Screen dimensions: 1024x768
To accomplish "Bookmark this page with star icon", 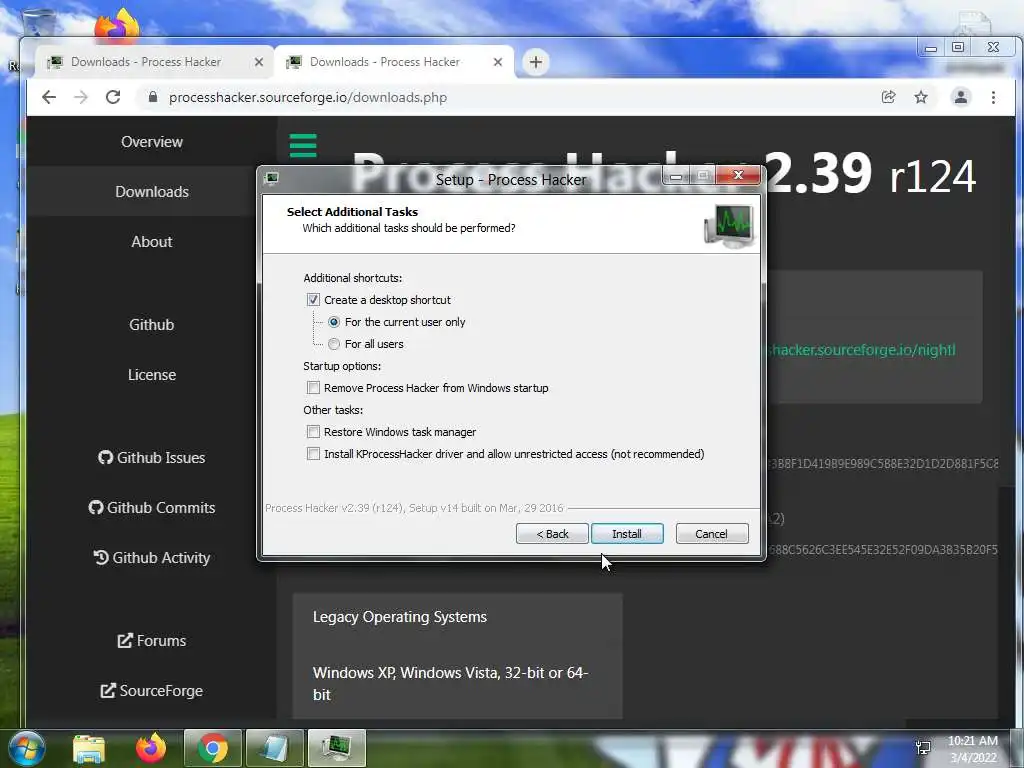I will (x=921, y=97).
